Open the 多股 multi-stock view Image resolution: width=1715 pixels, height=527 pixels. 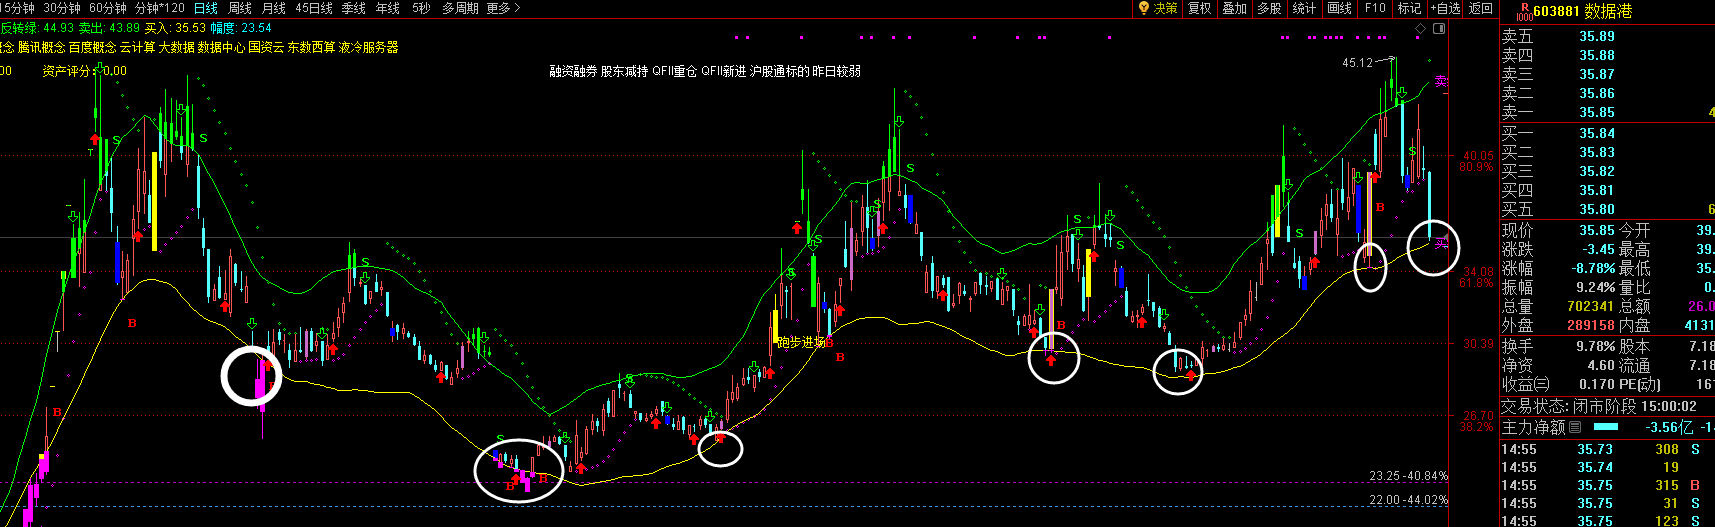tap(1270, 8)
